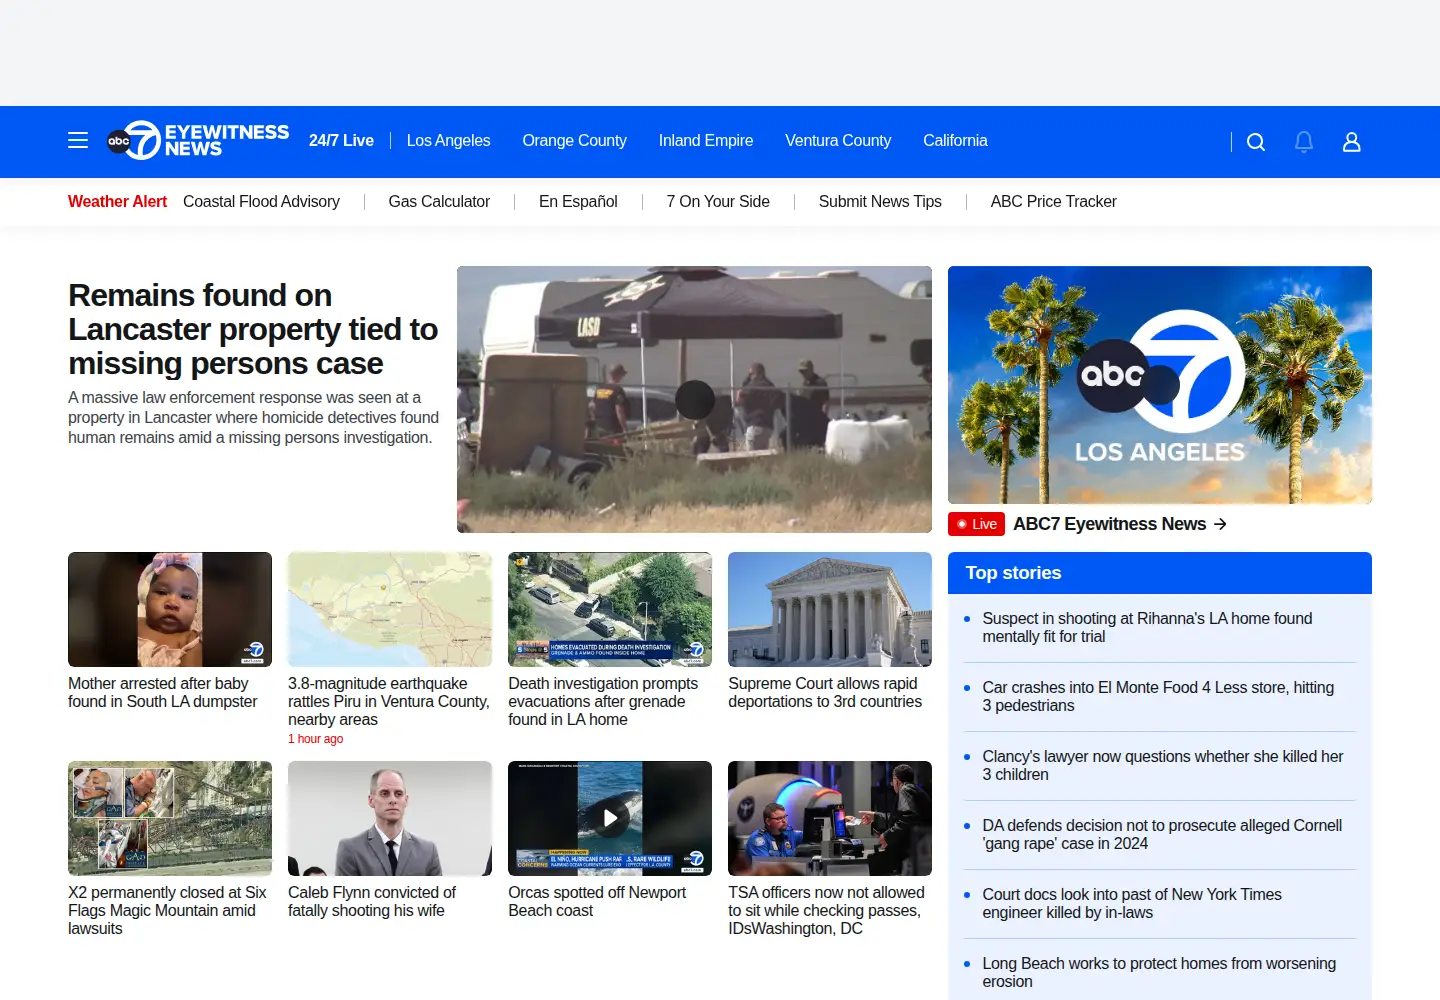Open the Gas Calculator
The image size is (1440, 1000).
tap(439, 202)
